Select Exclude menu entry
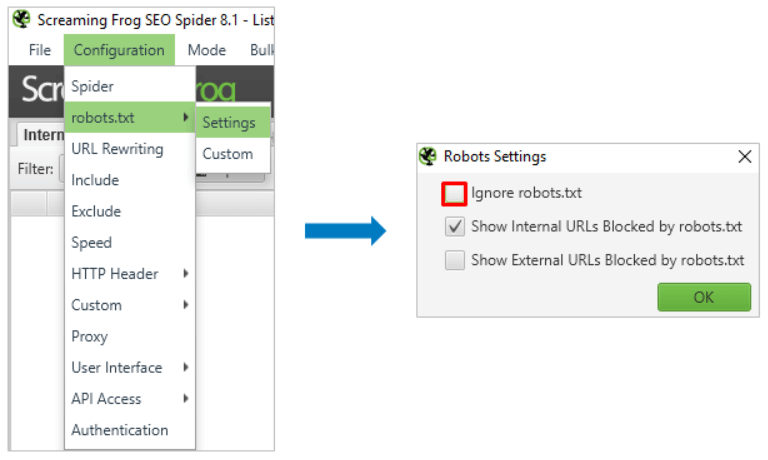This screenshot has width=768, height=460. 130,211
